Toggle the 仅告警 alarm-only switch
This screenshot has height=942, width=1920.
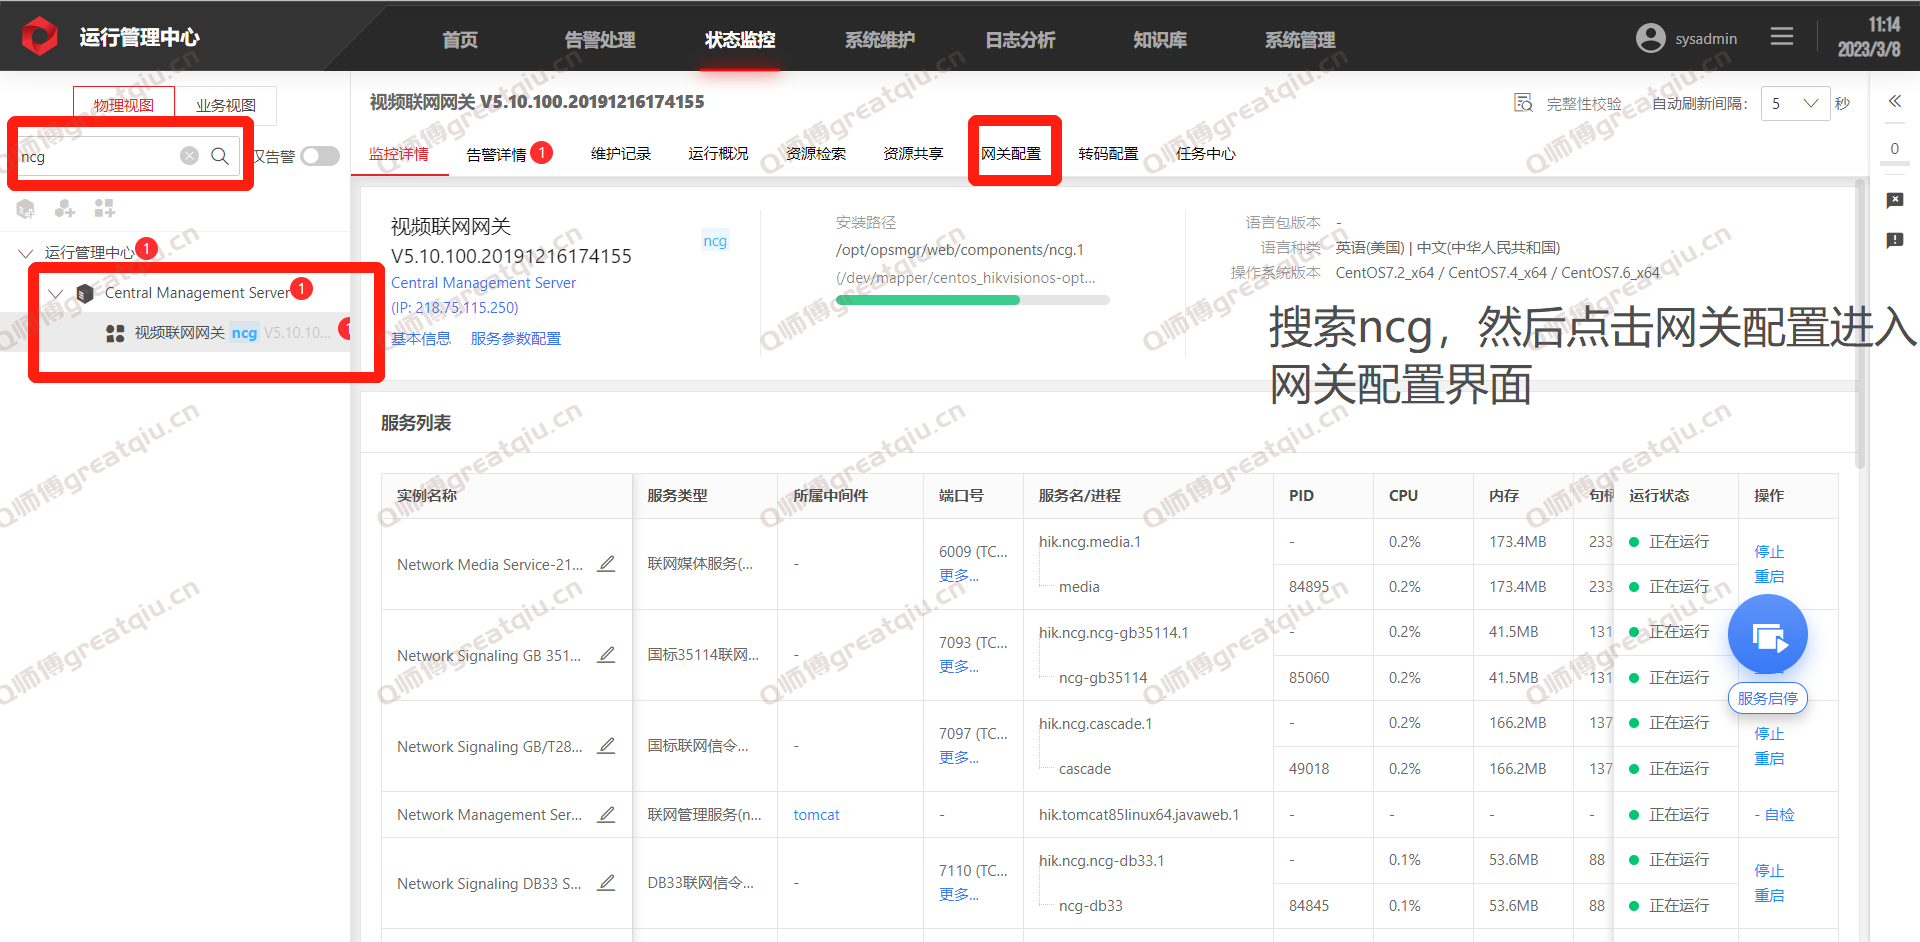320,156
